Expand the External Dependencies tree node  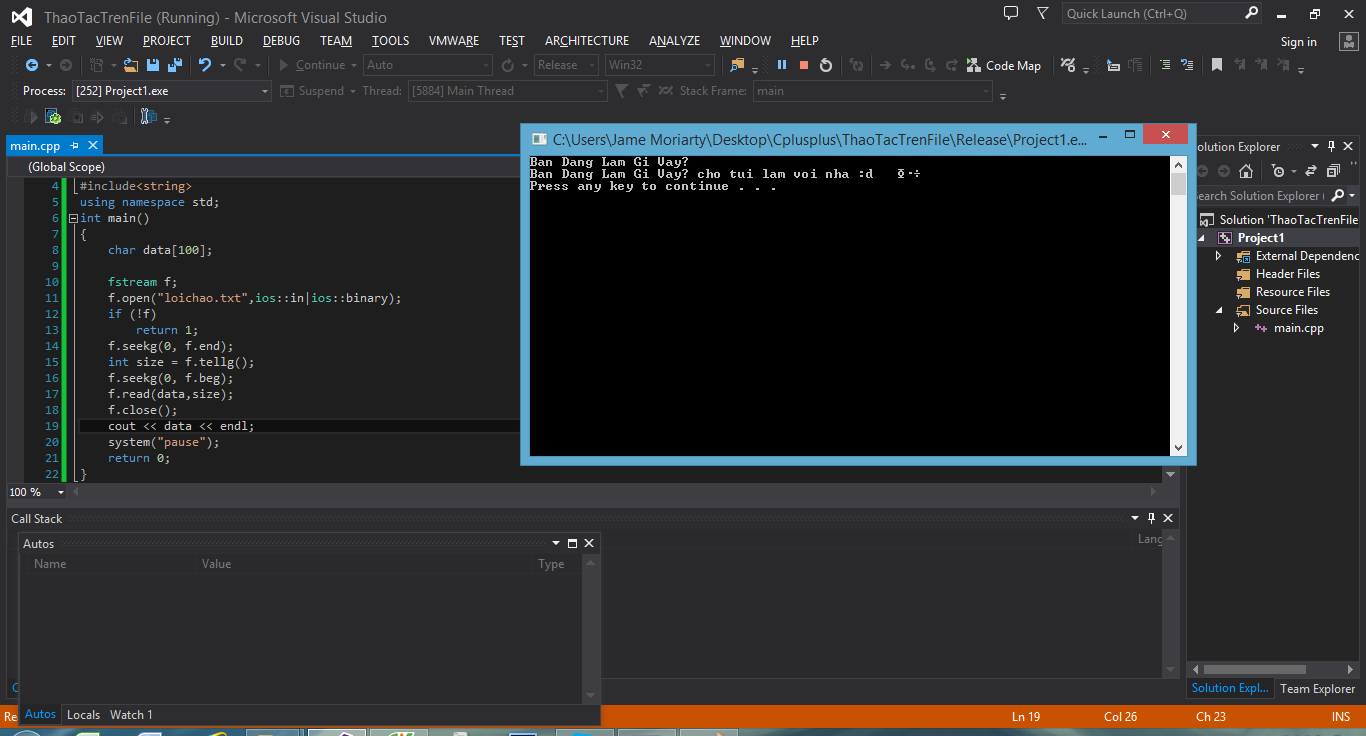(x=1218, y=256)
